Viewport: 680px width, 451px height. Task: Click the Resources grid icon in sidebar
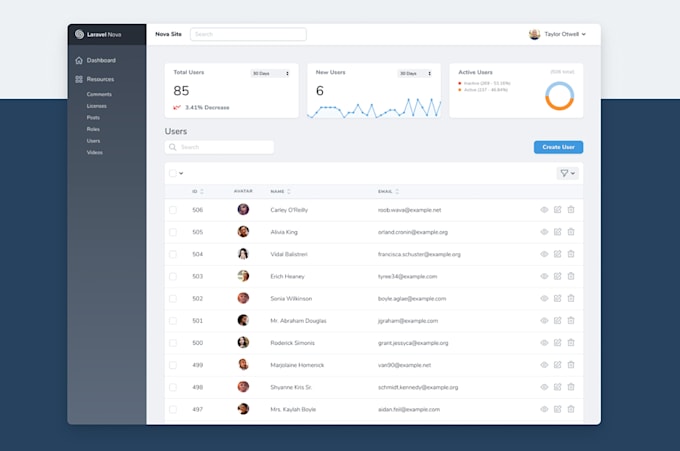tap(79, 79)
